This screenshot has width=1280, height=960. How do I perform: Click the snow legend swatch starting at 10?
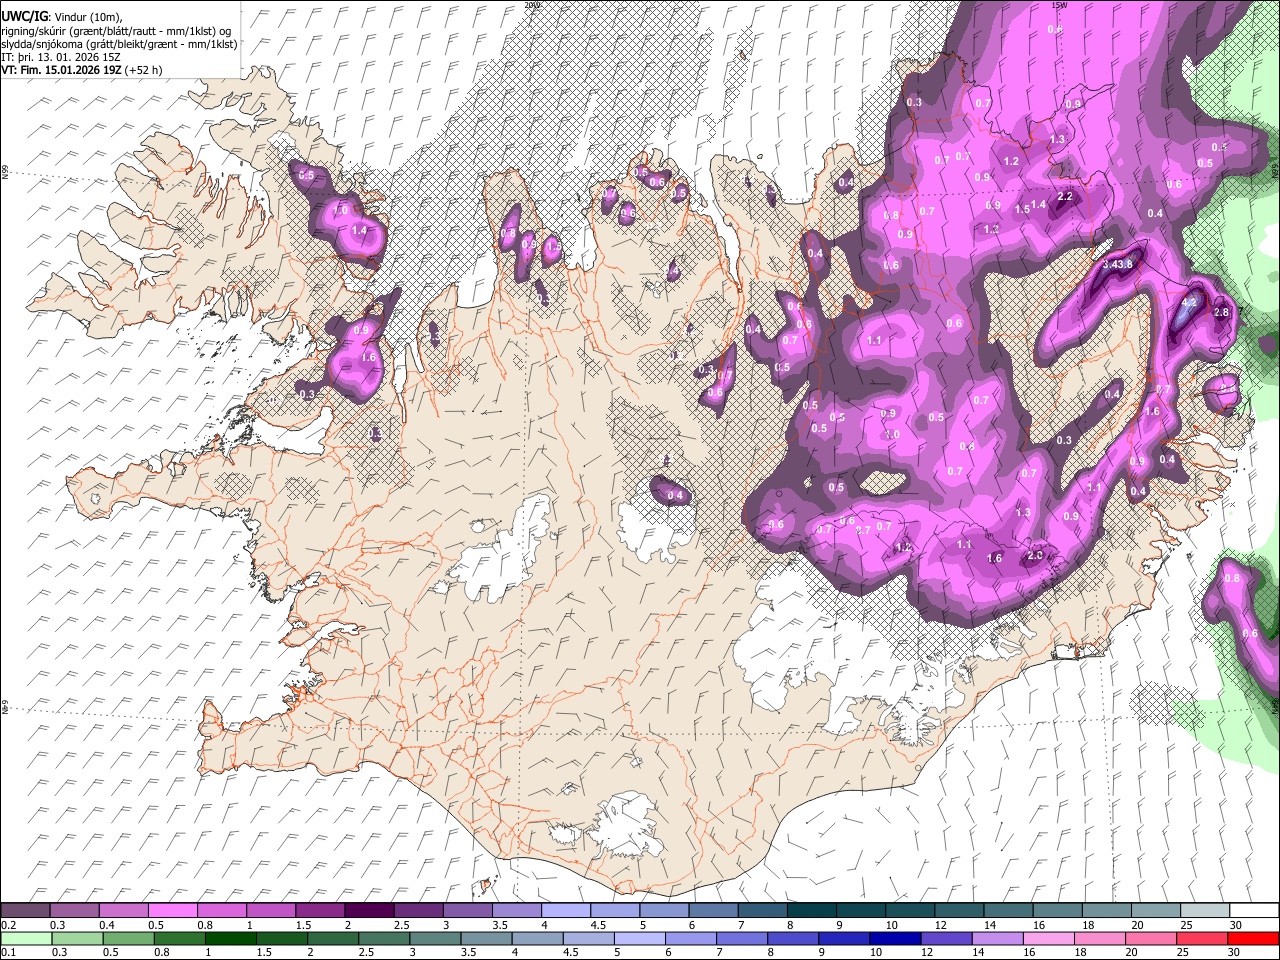pos(910,910)
